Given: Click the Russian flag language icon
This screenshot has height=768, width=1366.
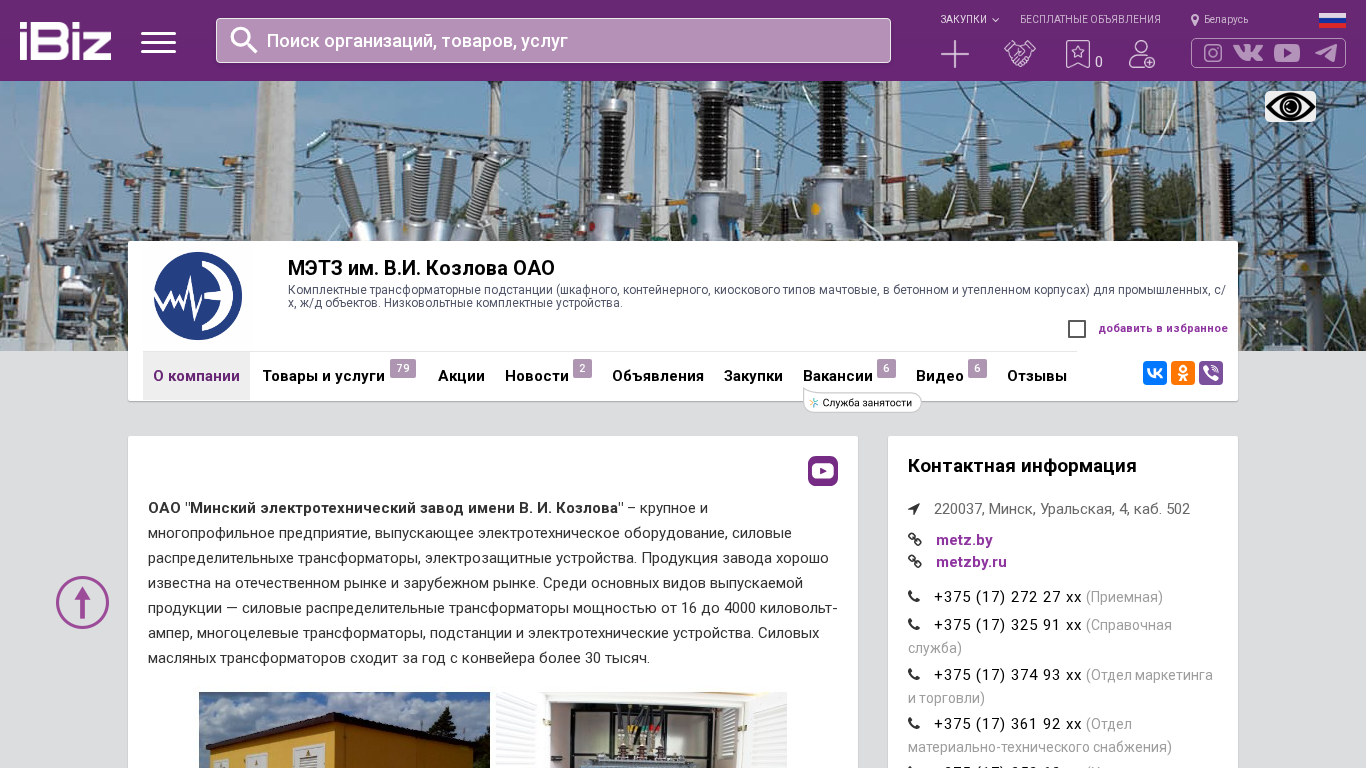Looking at the screenshot, I should pyautogui.click(x=1332, y=20).
